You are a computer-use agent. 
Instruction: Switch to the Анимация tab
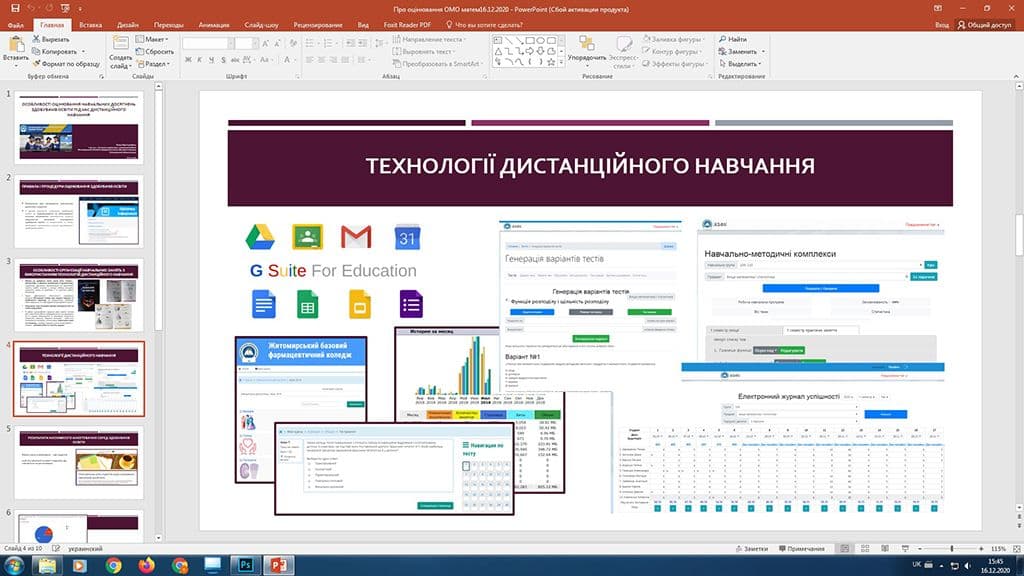point(214,25)
